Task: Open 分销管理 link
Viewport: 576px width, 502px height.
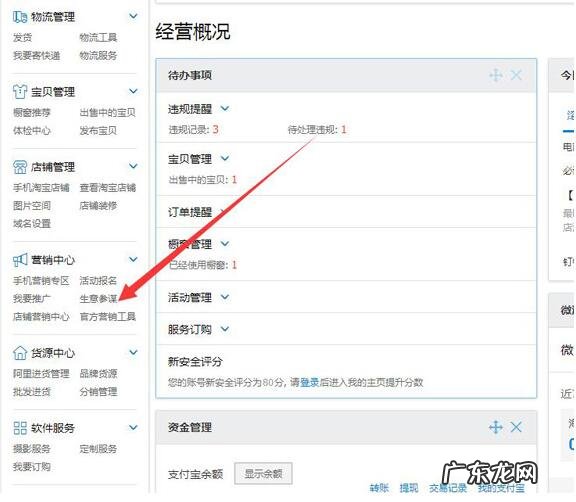Action: point(98,392)
